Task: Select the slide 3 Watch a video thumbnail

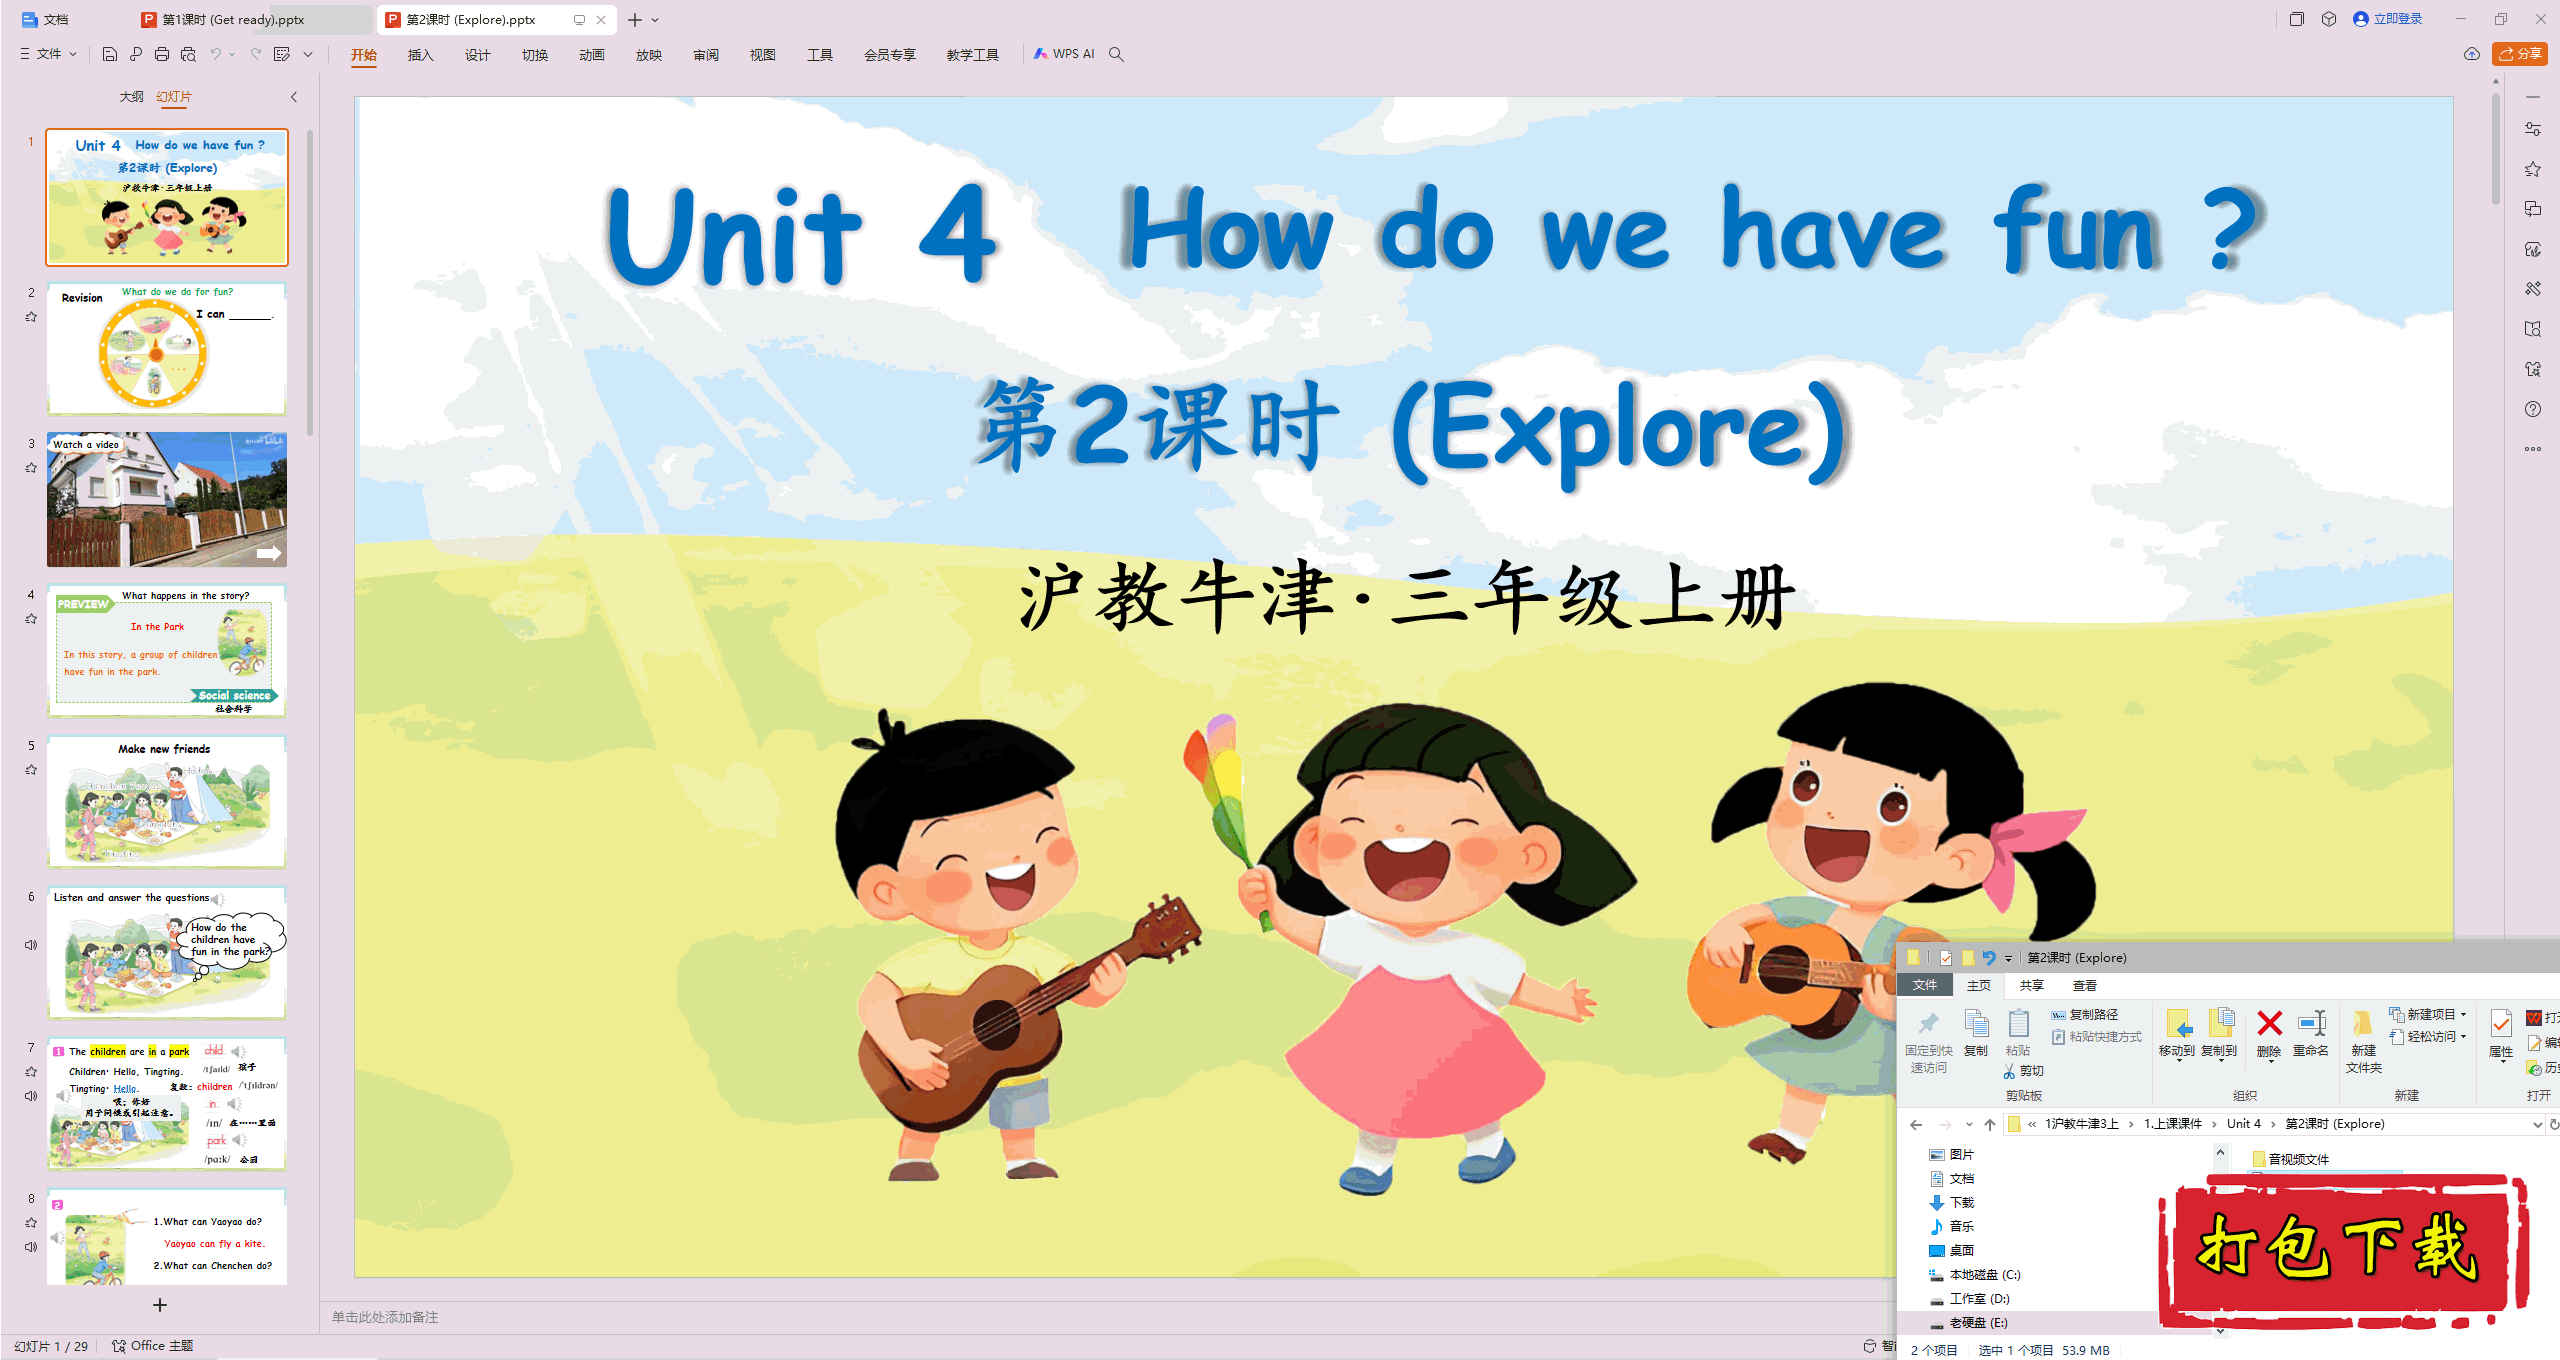Action: pyautogui.click(x=167, y=500)
